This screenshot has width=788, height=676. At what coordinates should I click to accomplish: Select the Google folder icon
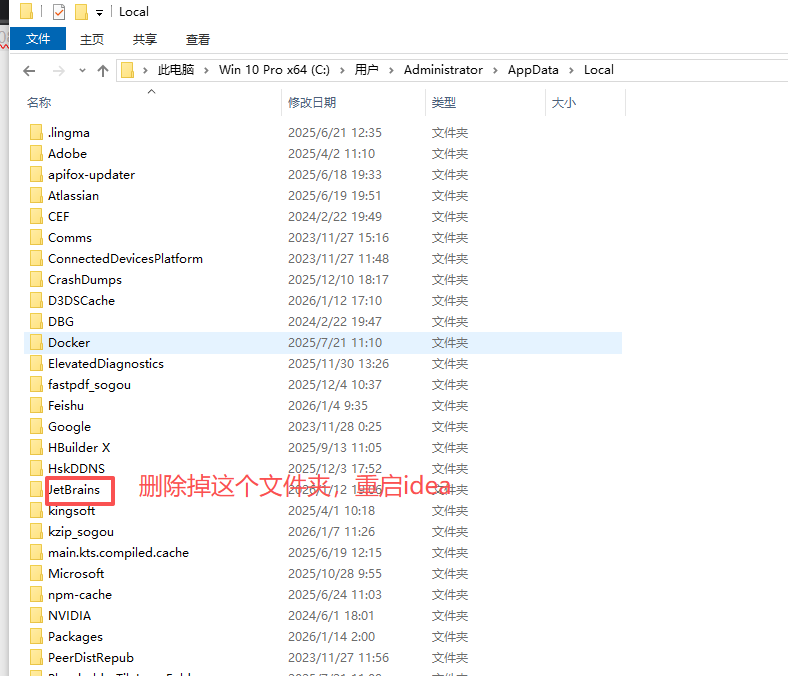36,427
